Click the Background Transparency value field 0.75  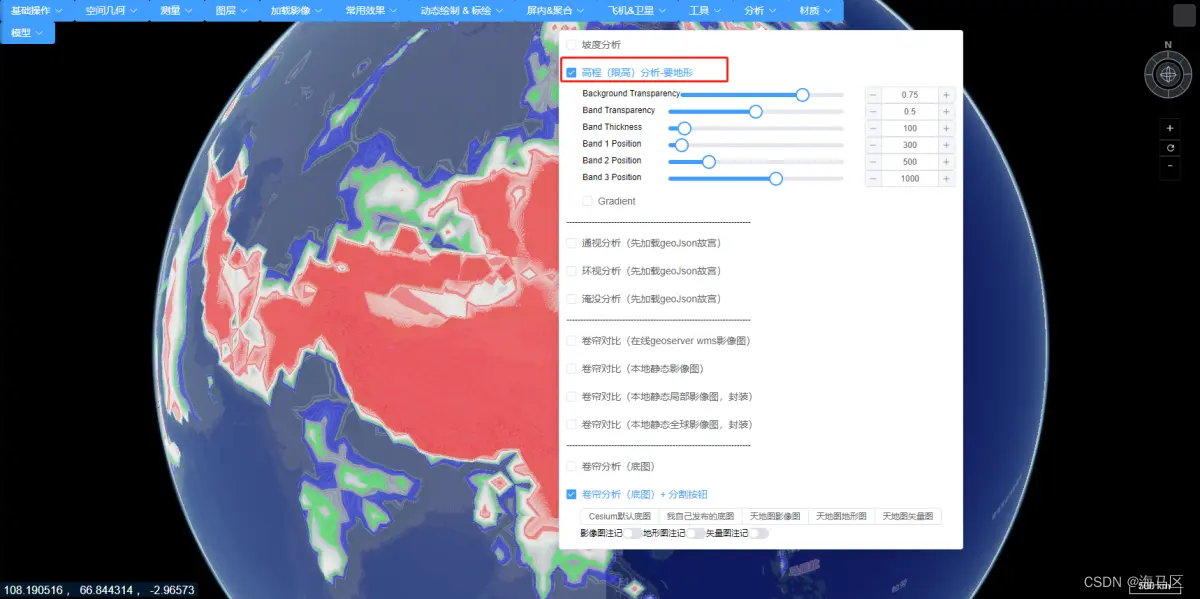[910, 95]
